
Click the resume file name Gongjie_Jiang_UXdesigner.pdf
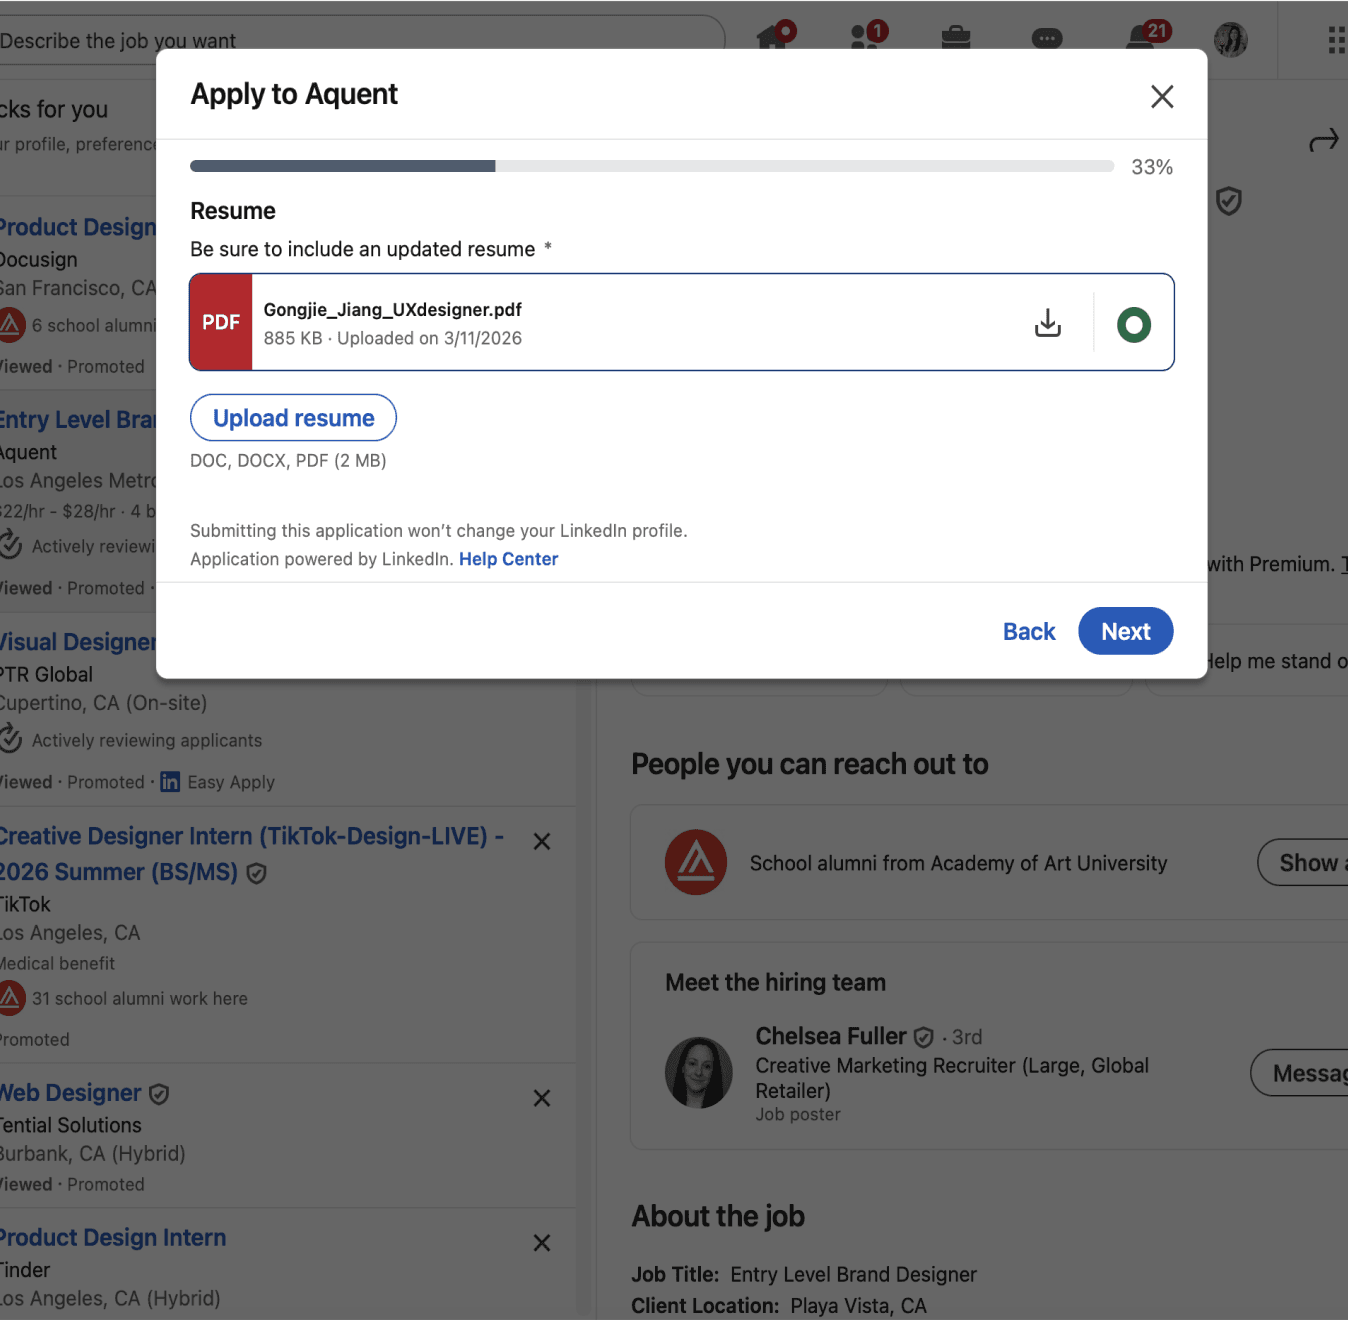393,310
